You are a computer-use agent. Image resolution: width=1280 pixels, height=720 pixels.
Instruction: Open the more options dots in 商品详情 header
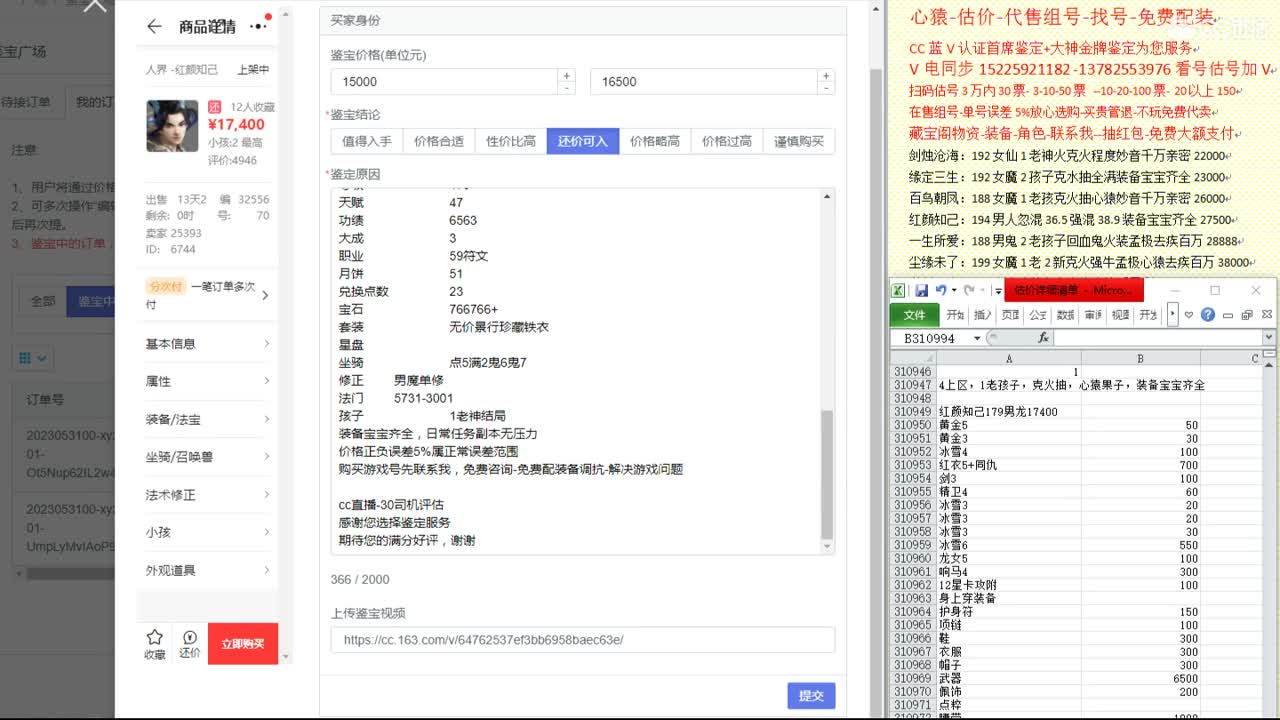[x=258, y=26]
